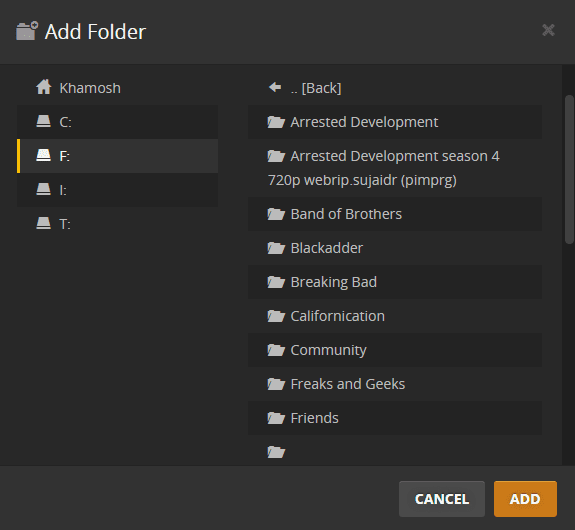Click the Breaking Bad folder icon
The image size is (575, 530).
[x=276, y=282]
